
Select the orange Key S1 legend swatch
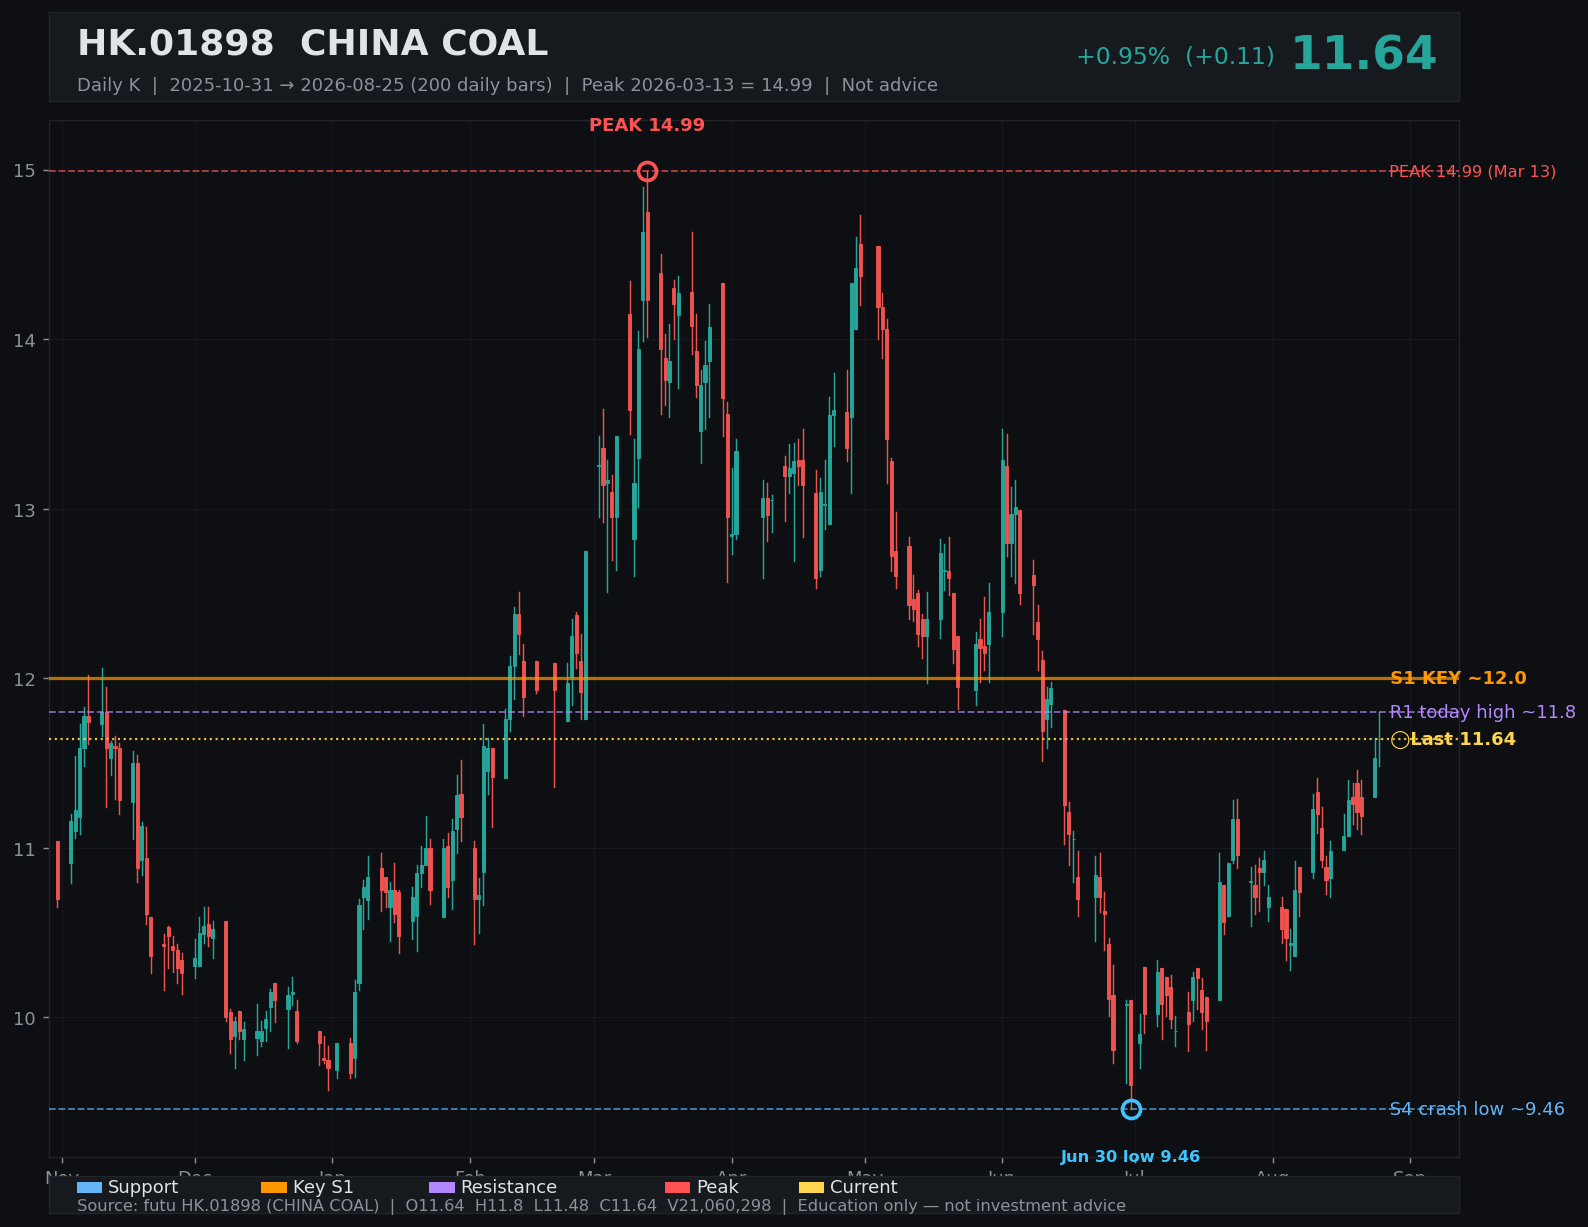tap(274, 1187)
